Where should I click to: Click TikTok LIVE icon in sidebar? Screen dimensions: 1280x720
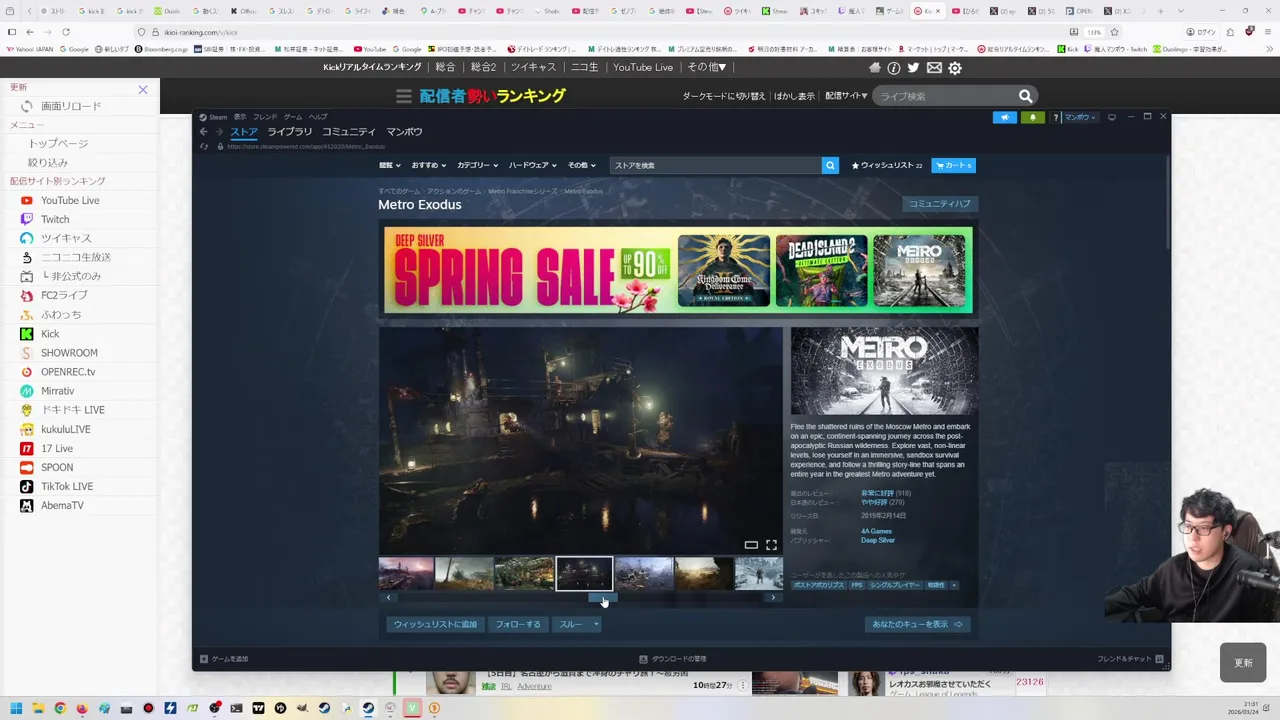point(27,486)
